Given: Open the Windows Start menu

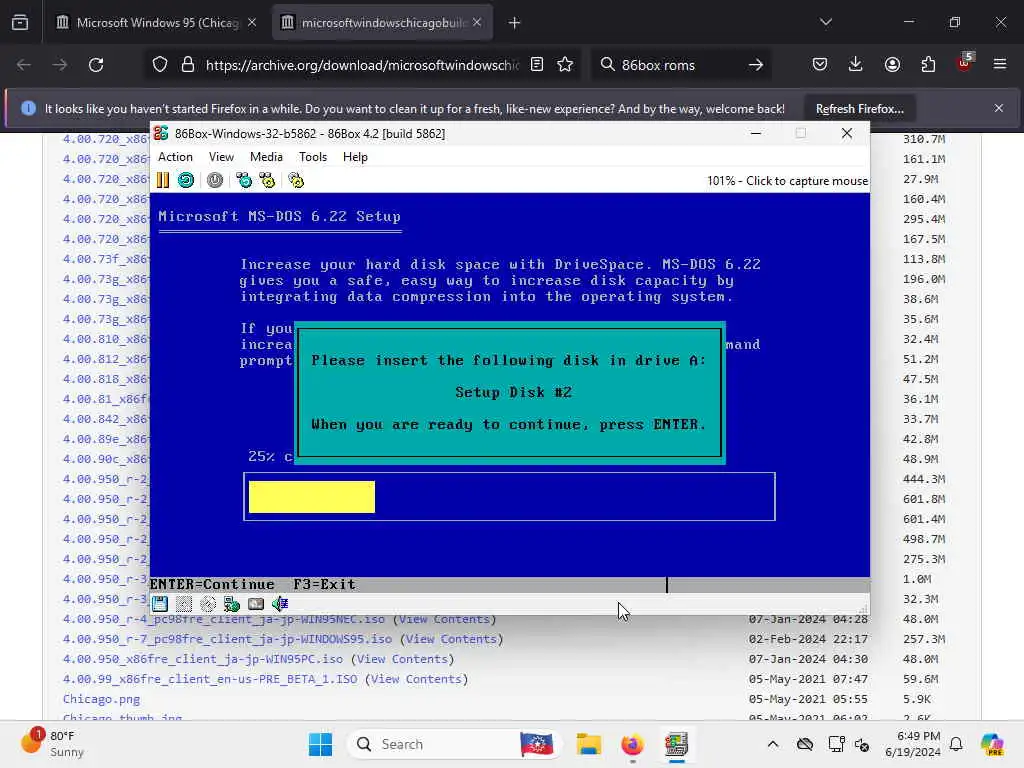Looking at the screenshot, I should tap(320, 744).
